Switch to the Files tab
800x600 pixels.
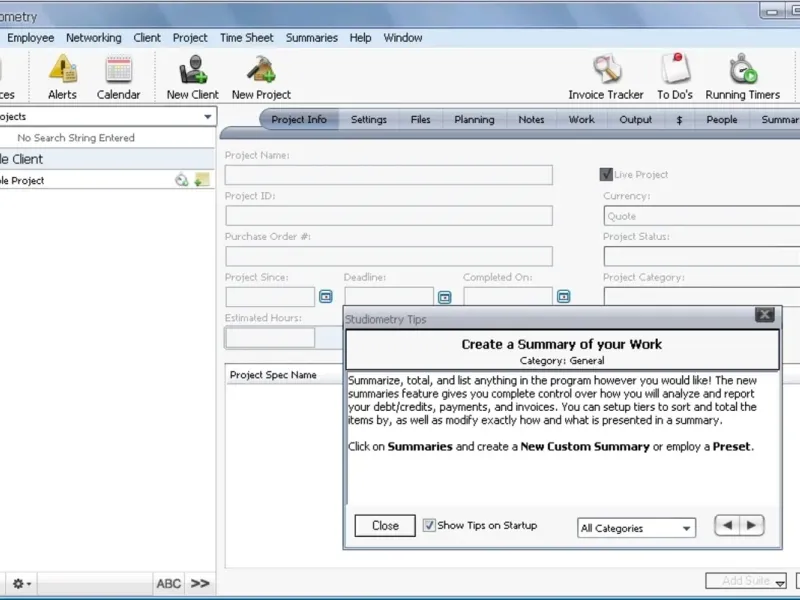420,119
